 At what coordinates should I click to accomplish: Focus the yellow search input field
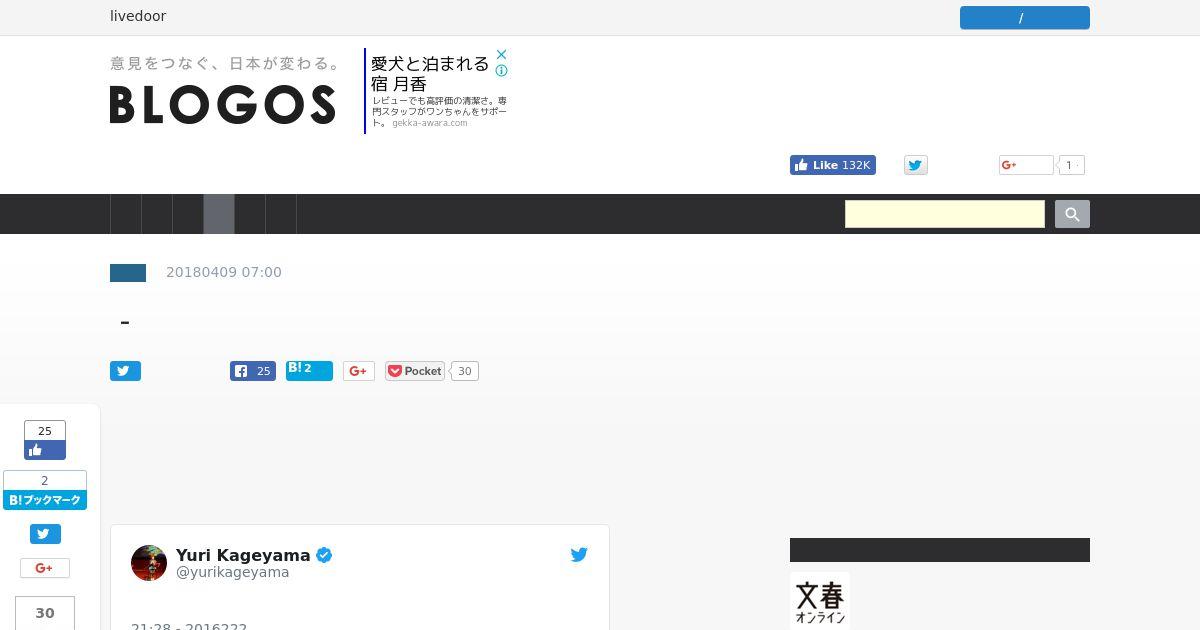coord(945,214)
